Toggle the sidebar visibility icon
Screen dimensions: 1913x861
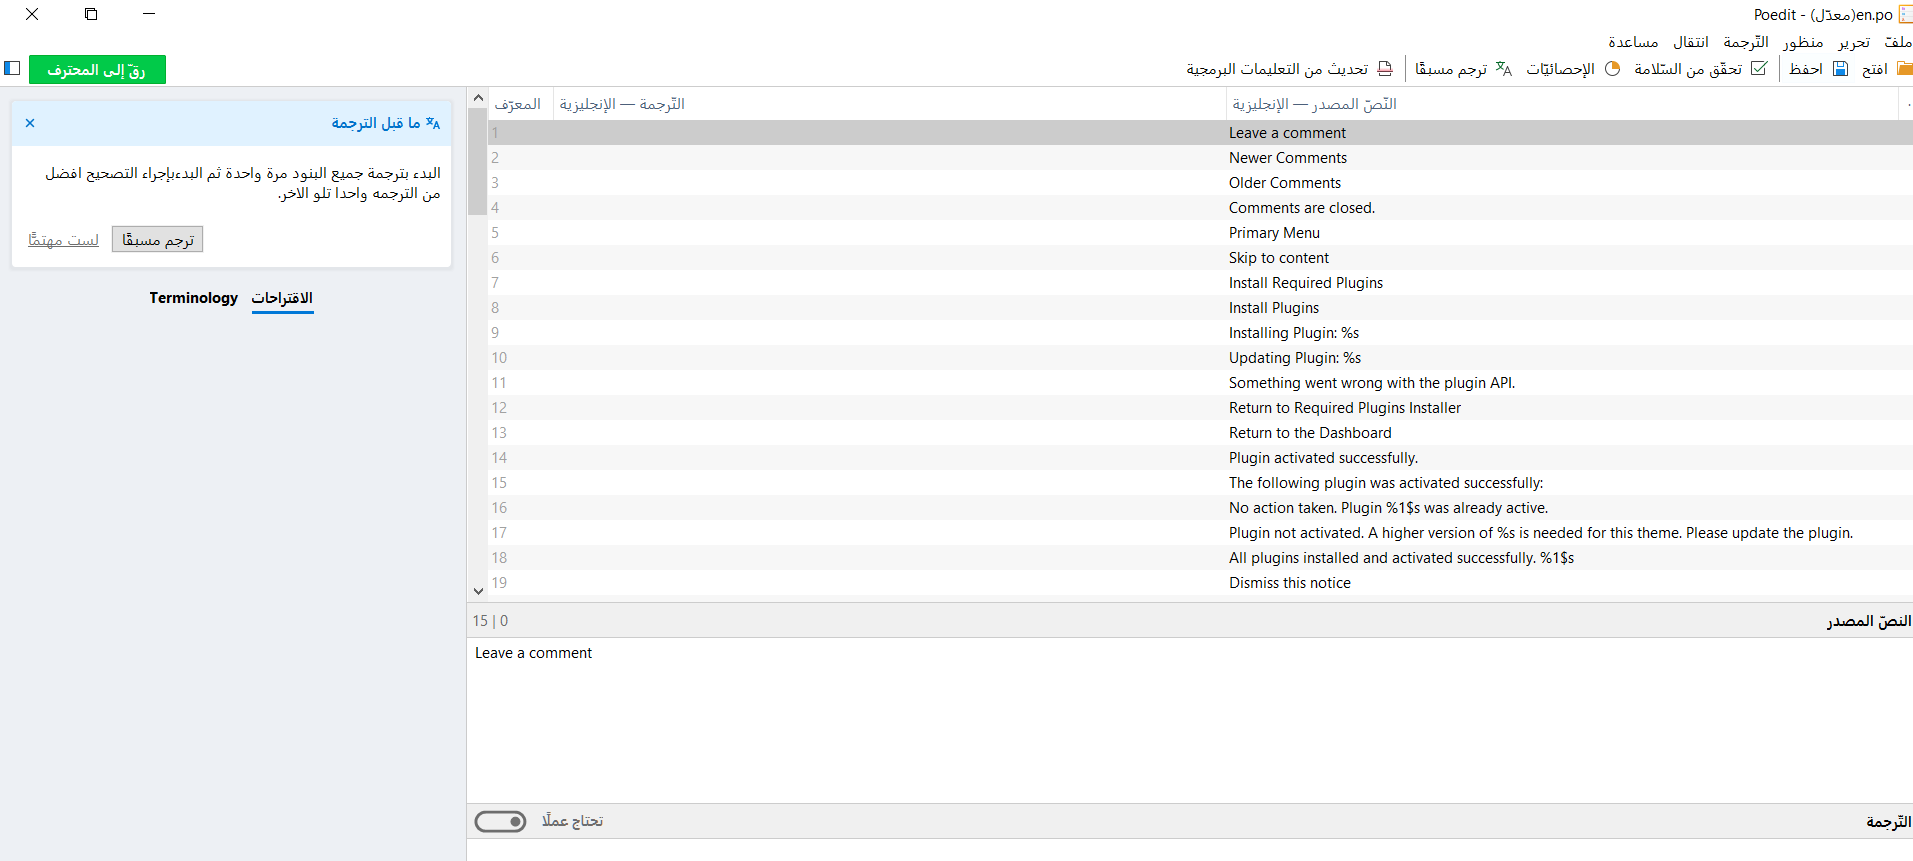tap(13, 68)
